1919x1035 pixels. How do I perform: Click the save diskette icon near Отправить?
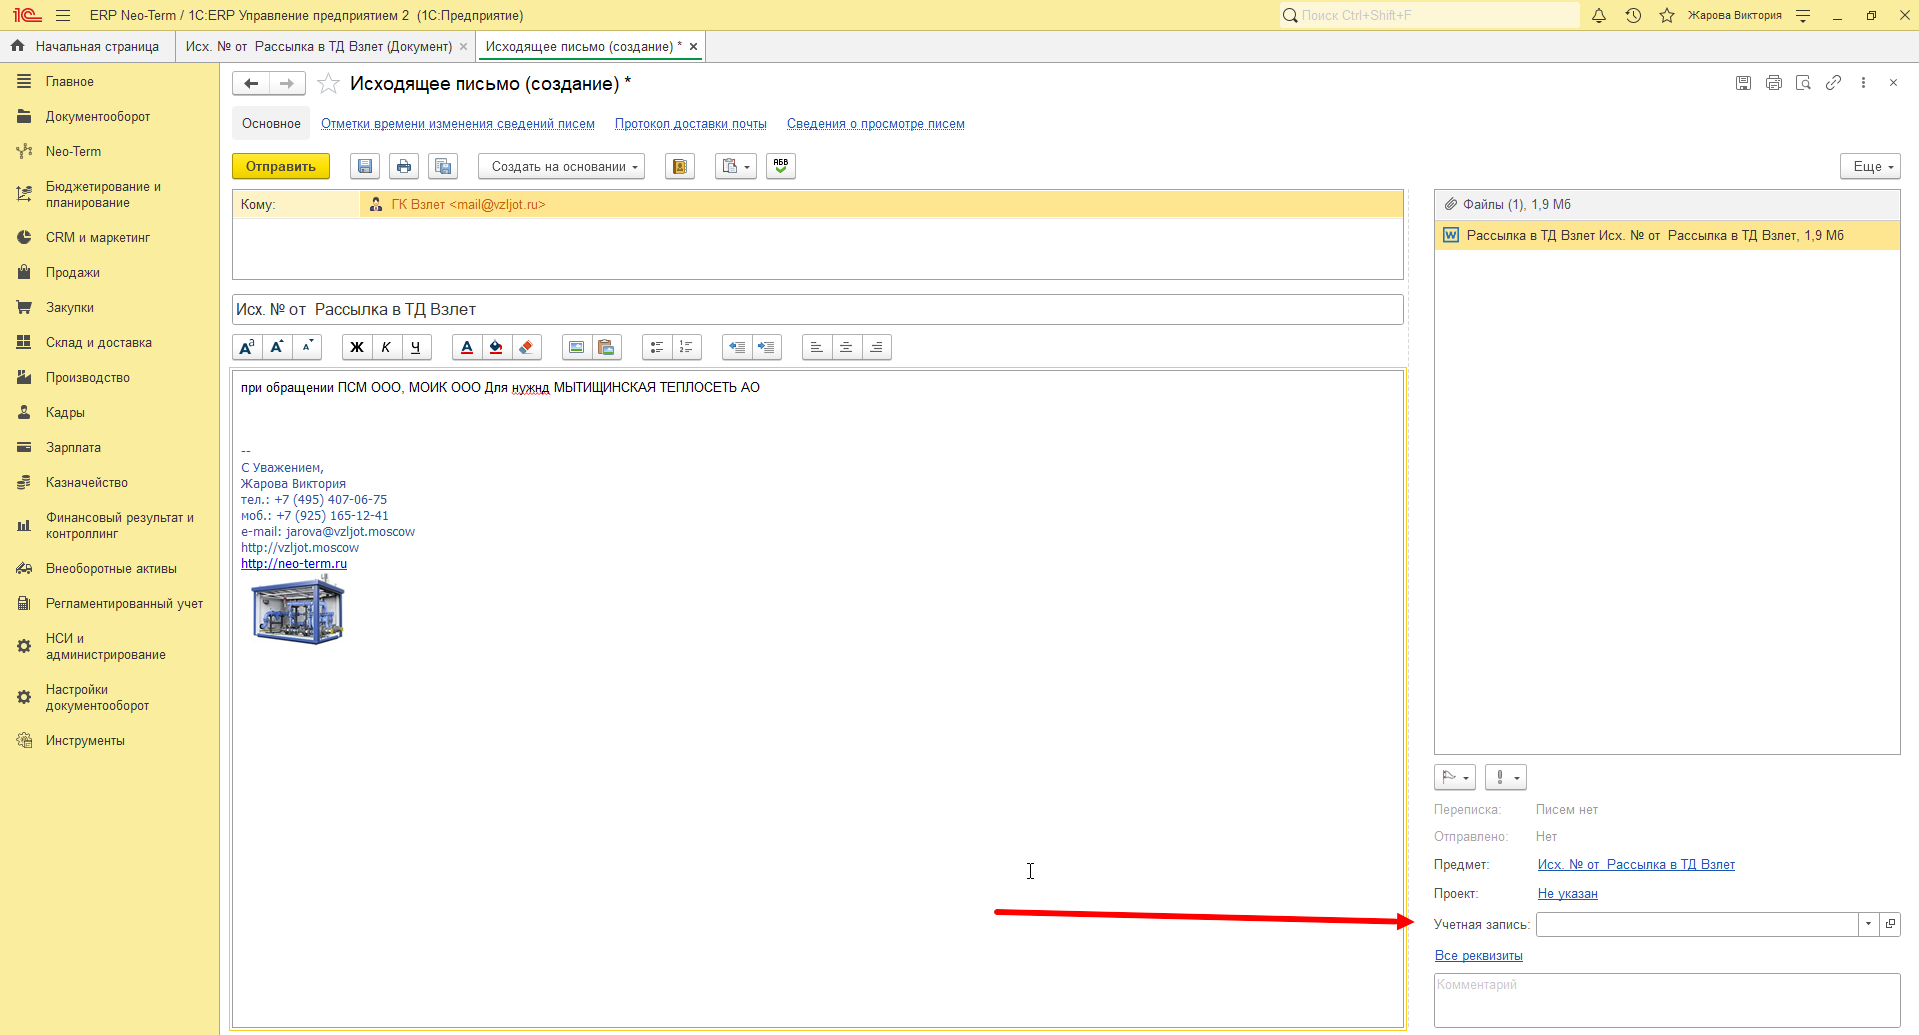[x=365, y=166]
